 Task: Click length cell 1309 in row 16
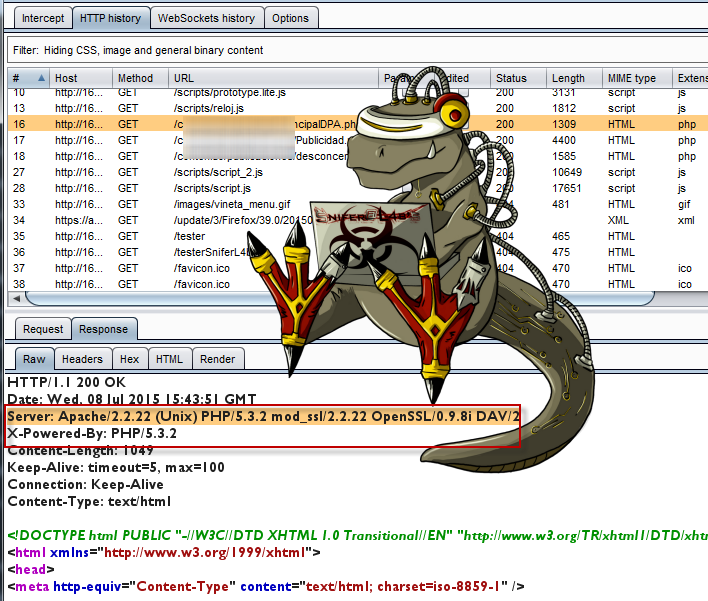pos(564,124)
